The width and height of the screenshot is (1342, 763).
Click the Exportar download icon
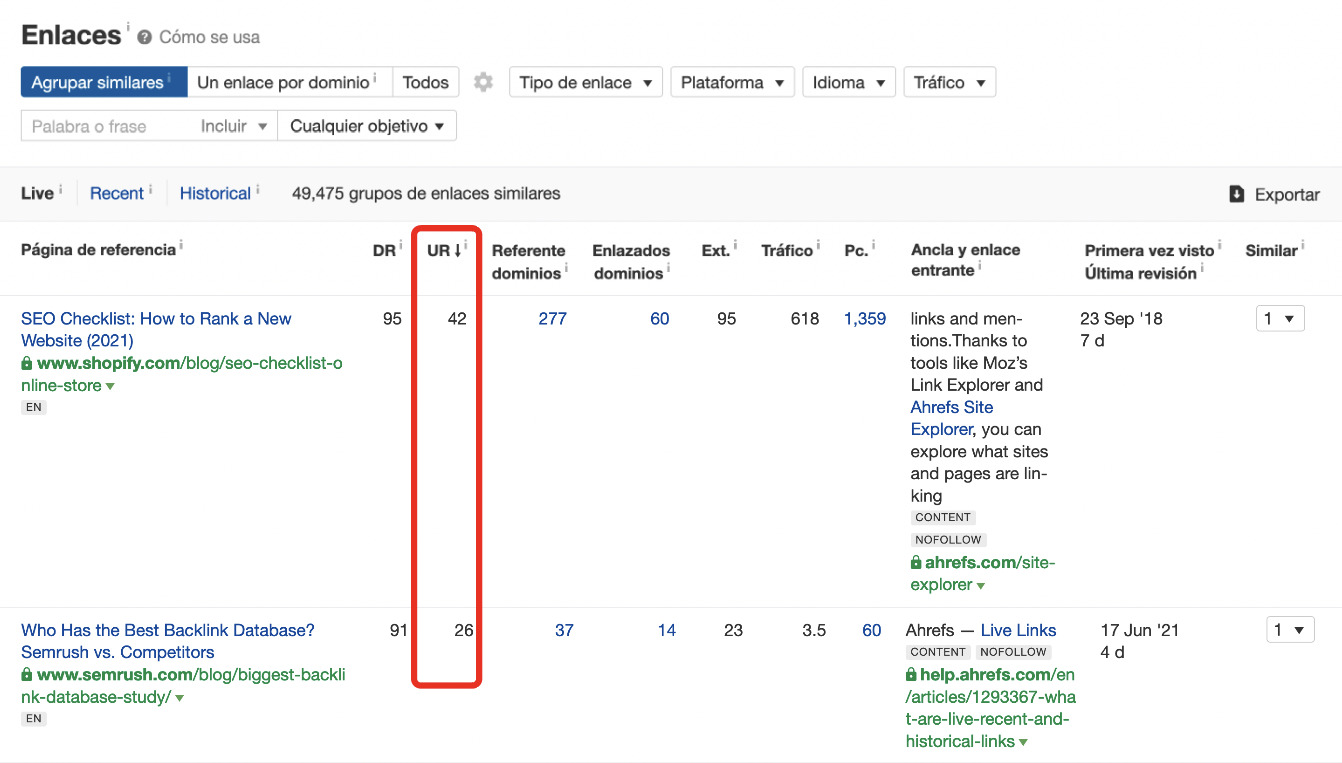point(1237,194)
